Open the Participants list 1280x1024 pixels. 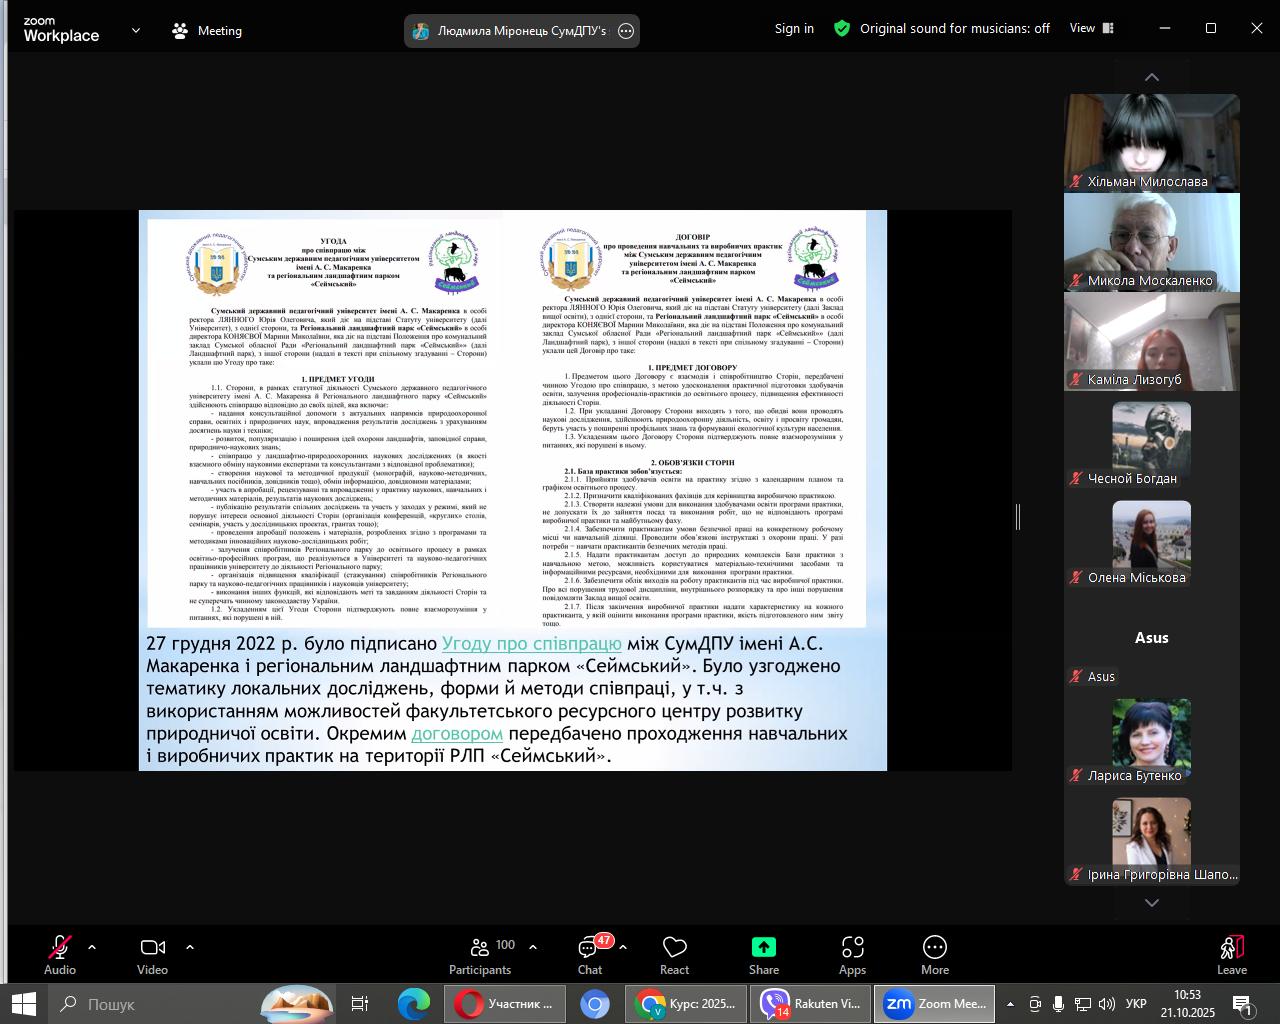[x=480, y=954]
